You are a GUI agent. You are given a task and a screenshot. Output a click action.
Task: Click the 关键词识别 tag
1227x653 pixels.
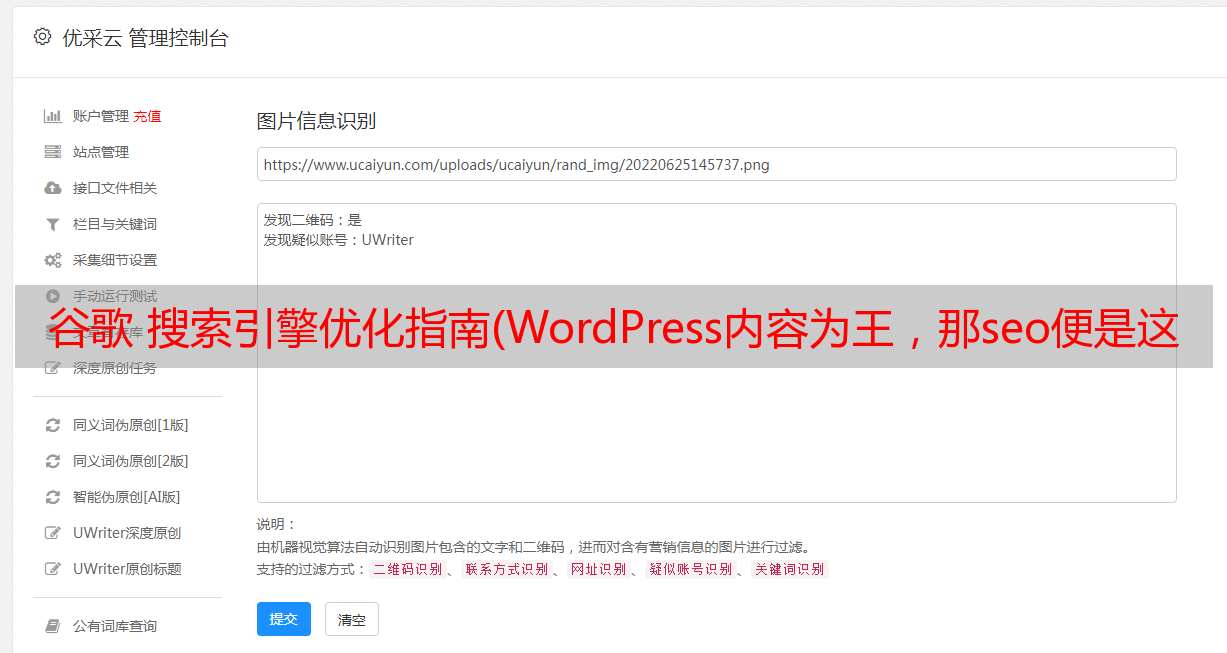[x=790, y=569]
